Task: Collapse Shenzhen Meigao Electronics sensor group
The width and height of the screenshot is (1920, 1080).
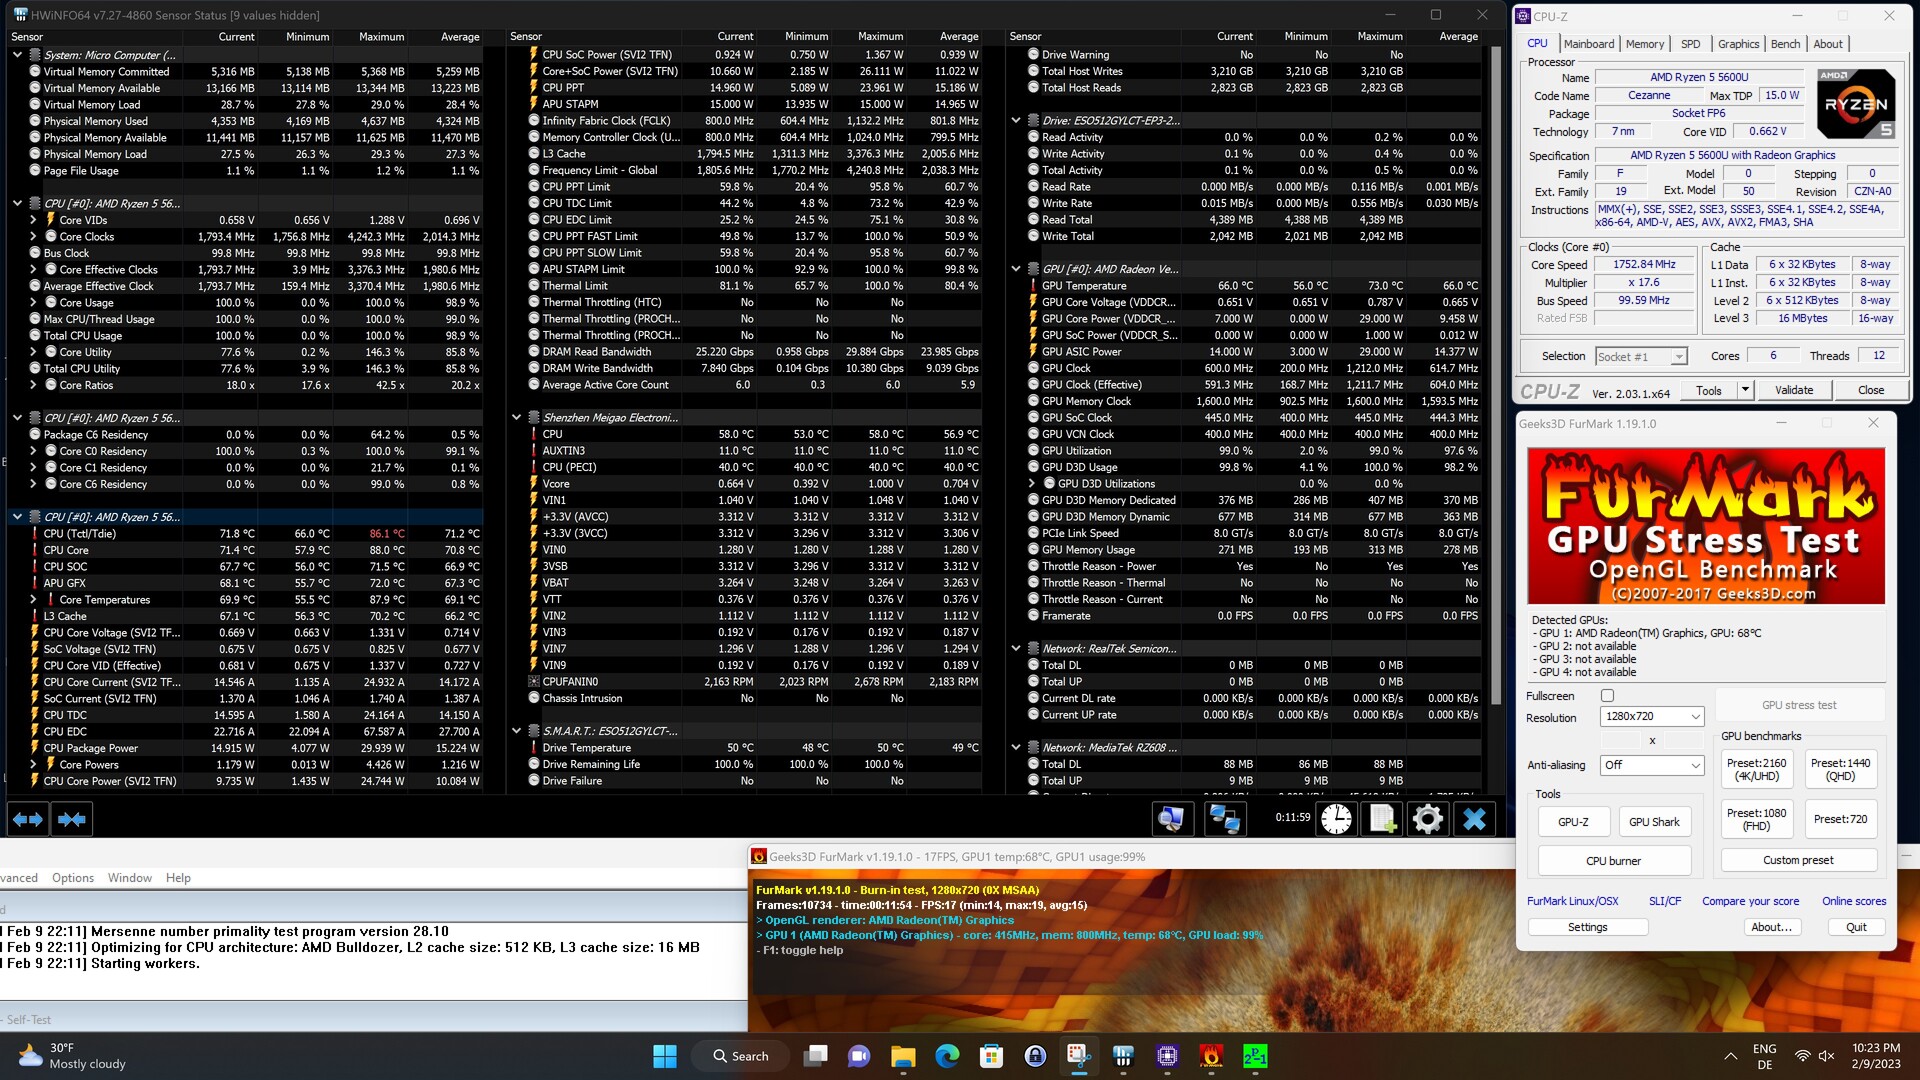Action: click(x=516, y=418)
